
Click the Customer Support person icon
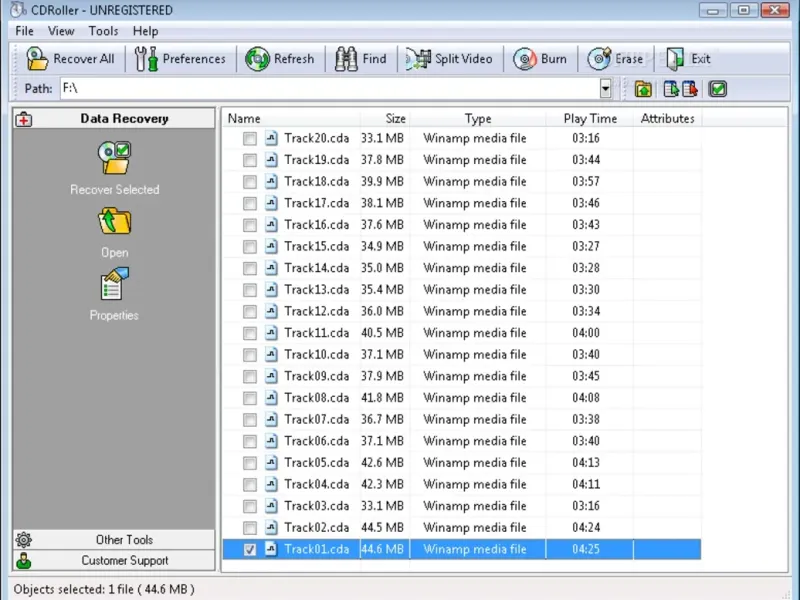(x=23, y=560)
